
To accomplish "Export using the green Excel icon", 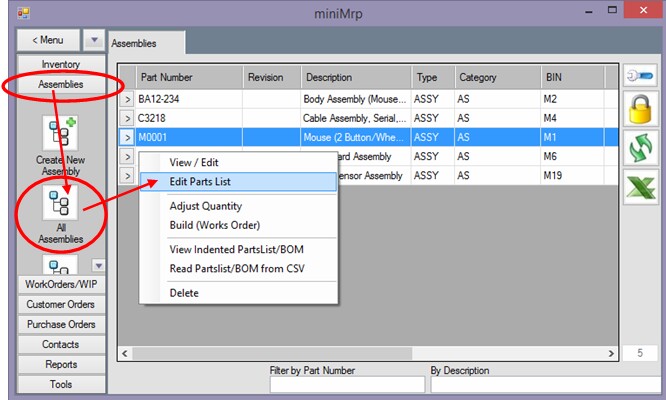I will coord(640,186).
